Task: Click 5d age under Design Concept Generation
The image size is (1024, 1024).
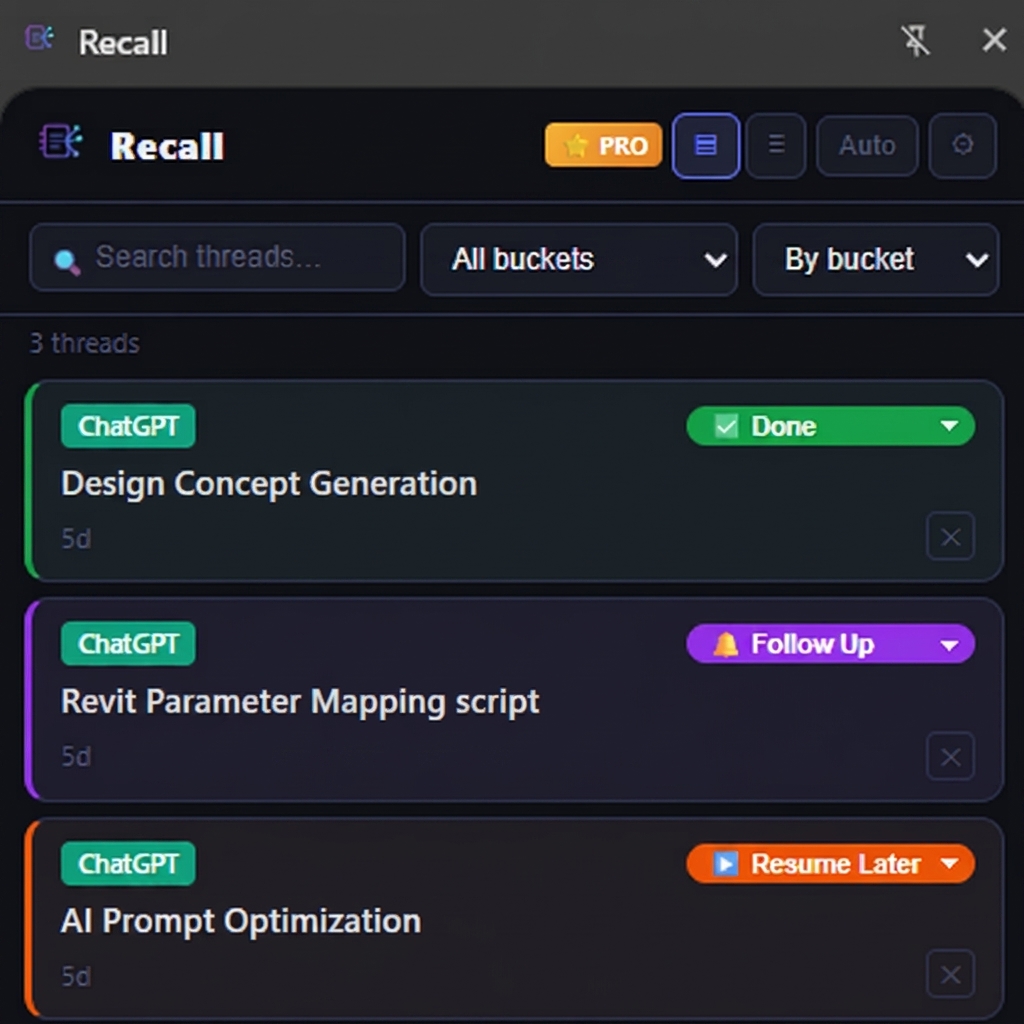Action: tap(76, 539)
